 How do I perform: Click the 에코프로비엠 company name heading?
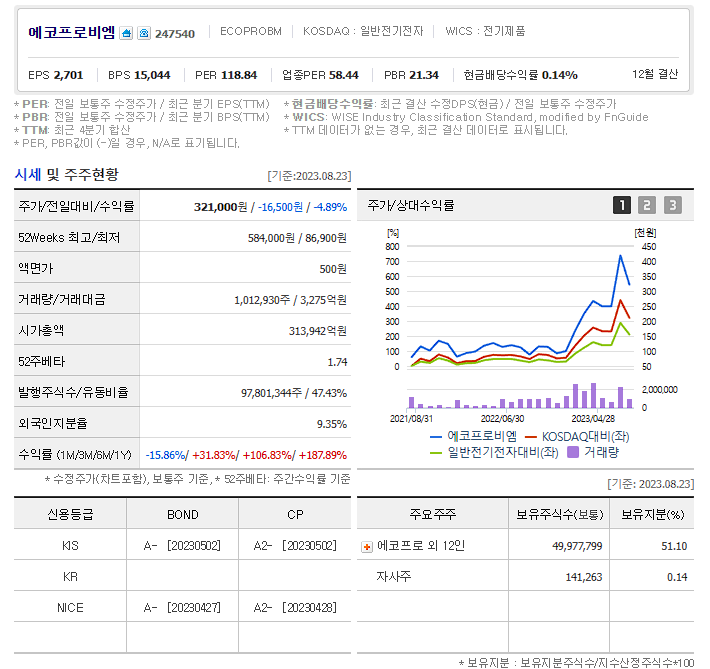click(x=72, y=33)
